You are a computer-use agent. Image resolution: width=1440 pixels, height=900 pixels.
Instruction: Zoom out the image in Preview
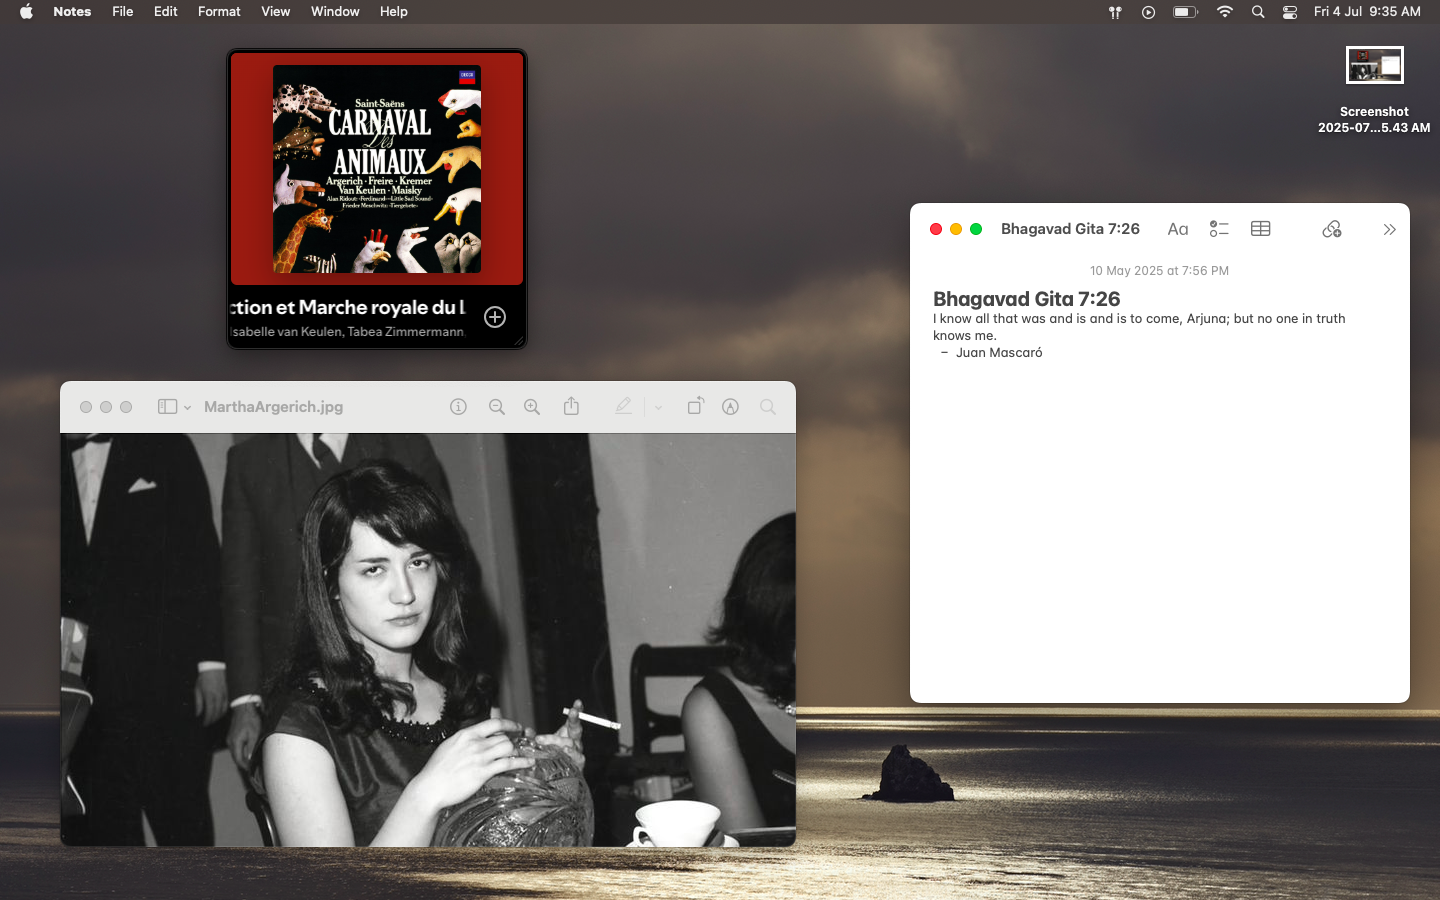496,407
